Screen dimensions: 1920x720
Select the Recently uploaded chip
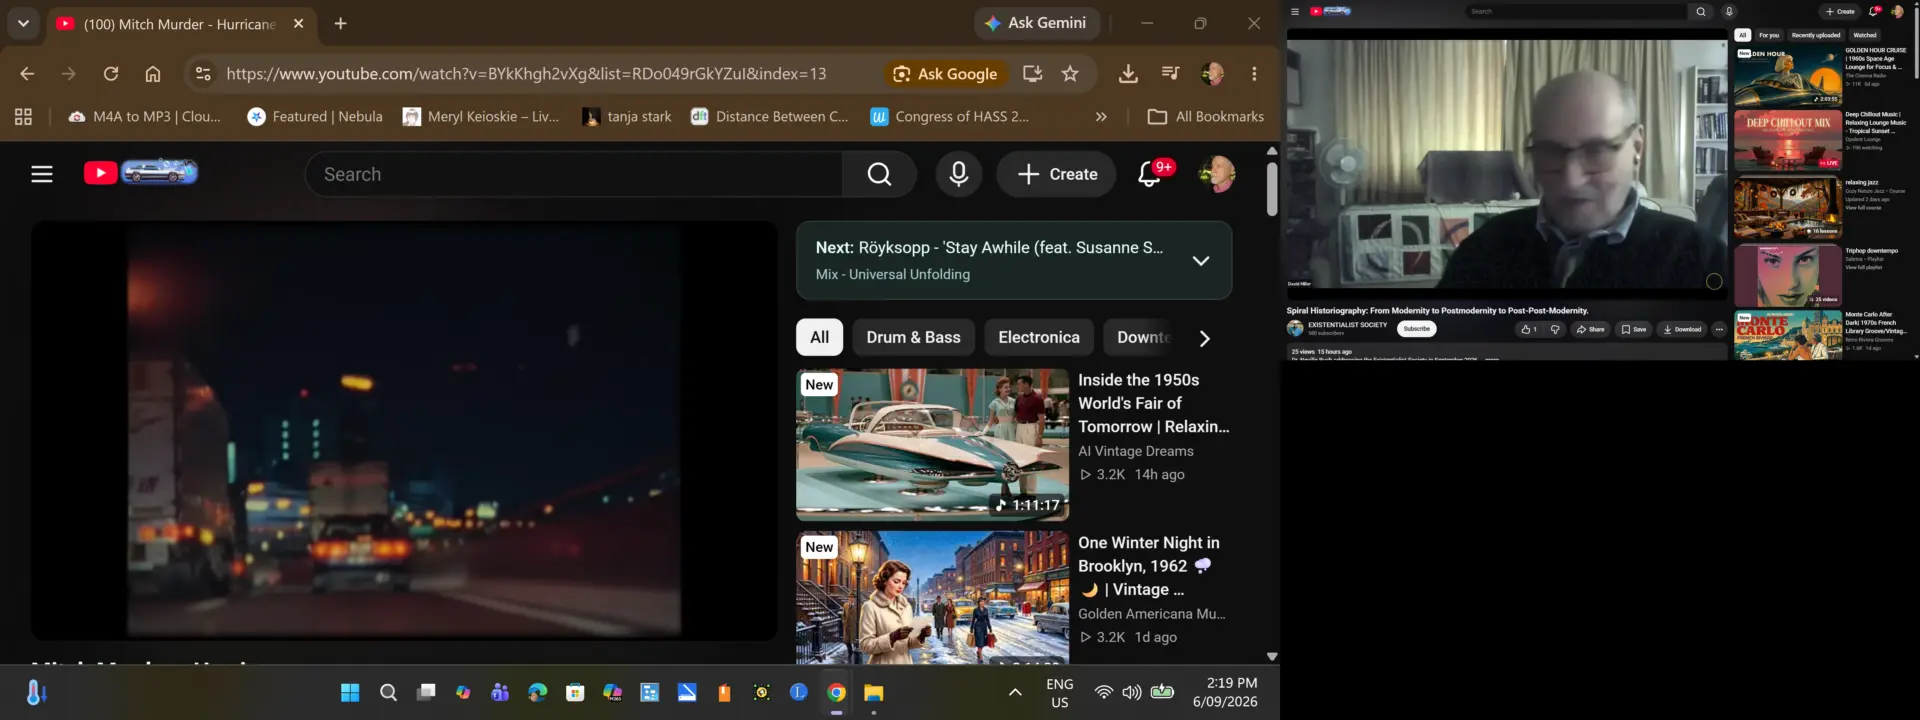pyautogui.click(x=1815, y=35)
